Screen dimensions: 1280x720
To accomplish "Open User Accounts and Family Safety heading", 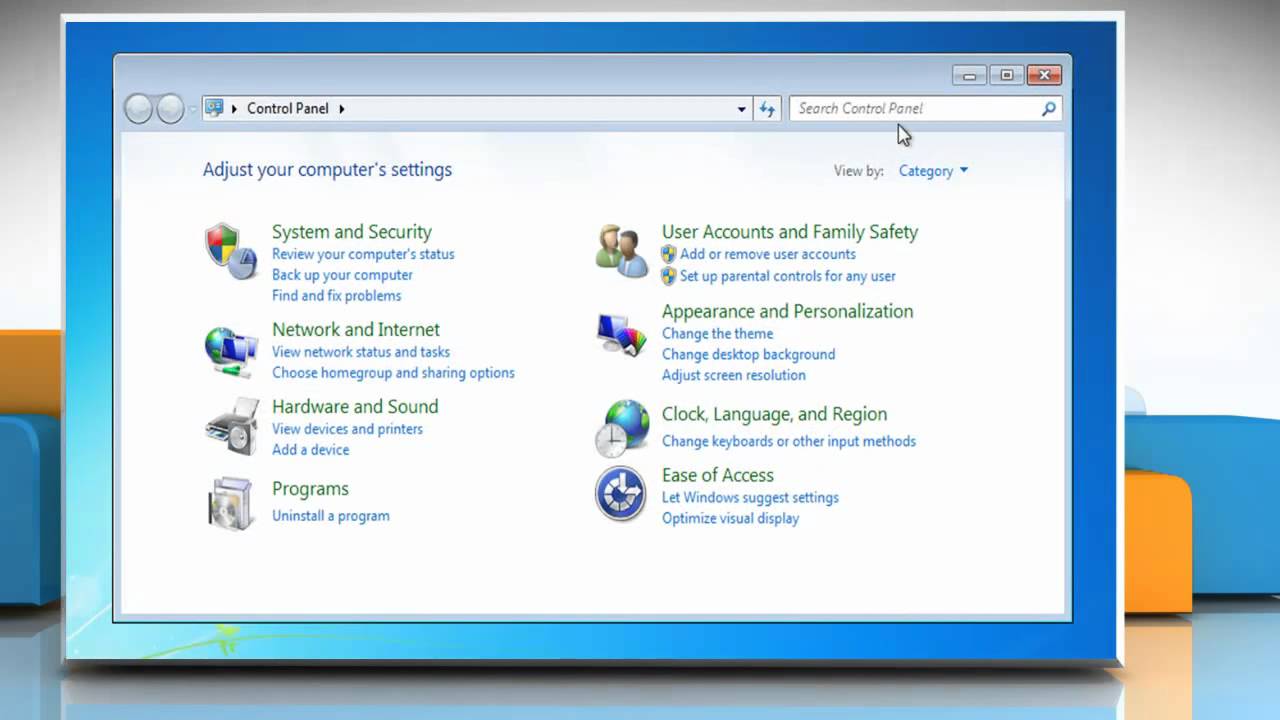I will pyautogui.click(x=790, y=231).
